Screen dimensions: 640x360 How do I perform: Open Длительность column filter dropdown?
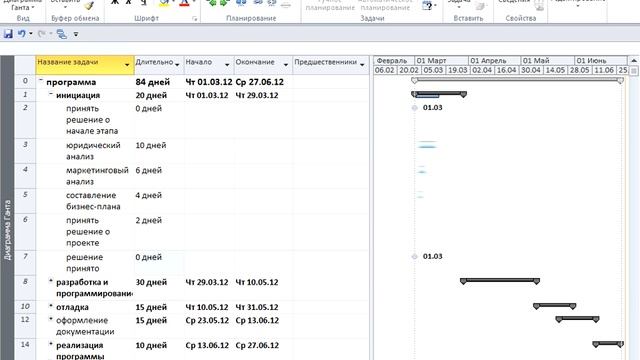(177, 65)
